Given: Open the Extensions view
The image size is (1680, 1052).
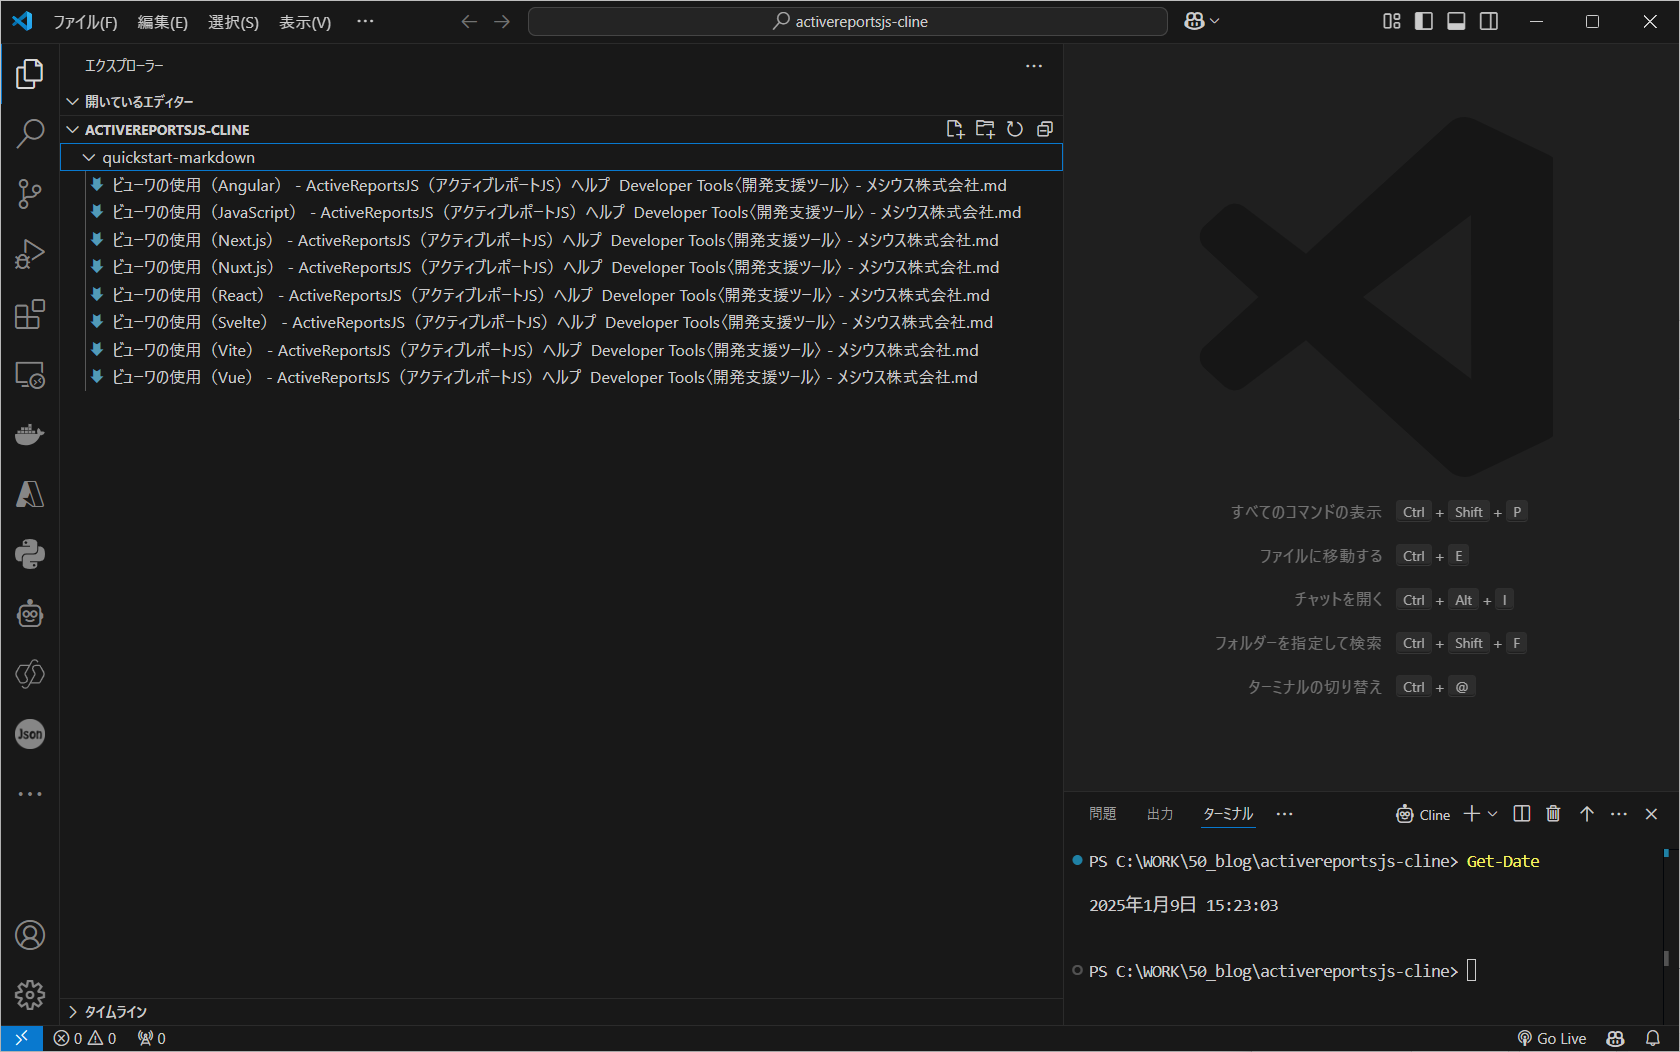Looking at the screenshot, I should click(x=30, y=314).
